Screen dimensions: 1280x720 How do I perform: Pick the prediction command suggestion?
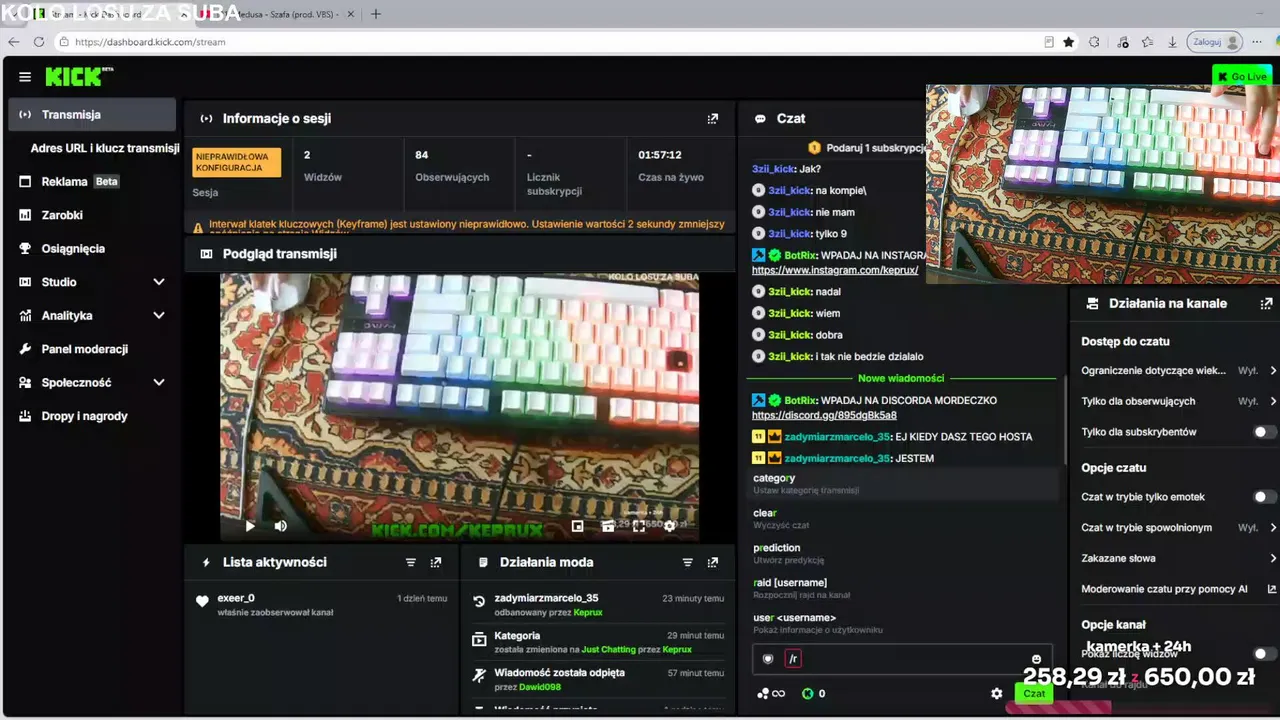tap(904, 553)
